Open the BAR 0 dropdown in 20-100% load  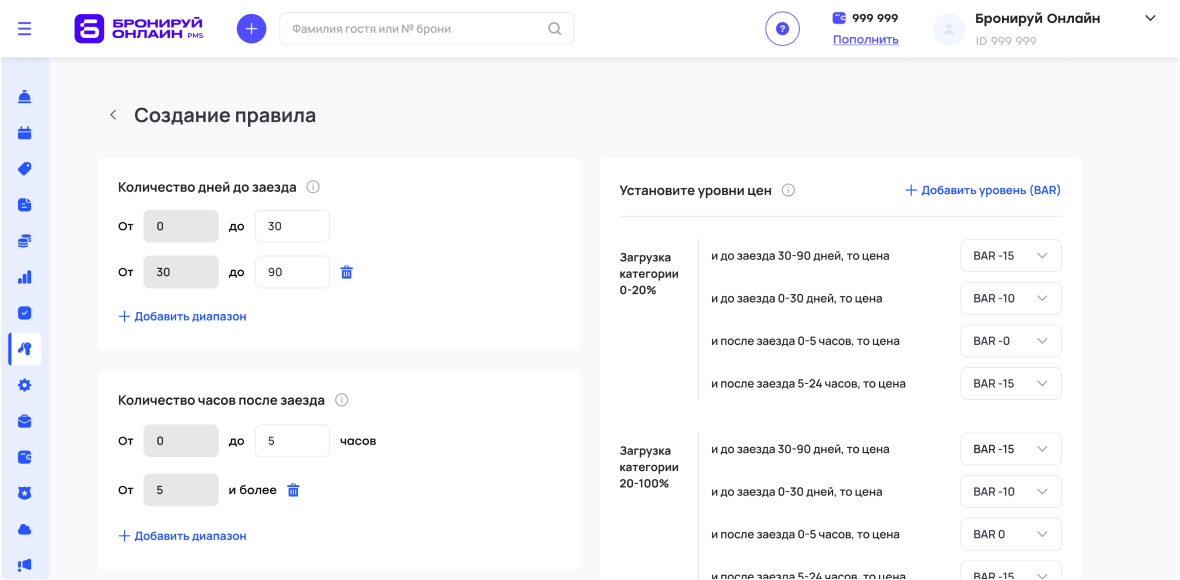pos(1010,534)
